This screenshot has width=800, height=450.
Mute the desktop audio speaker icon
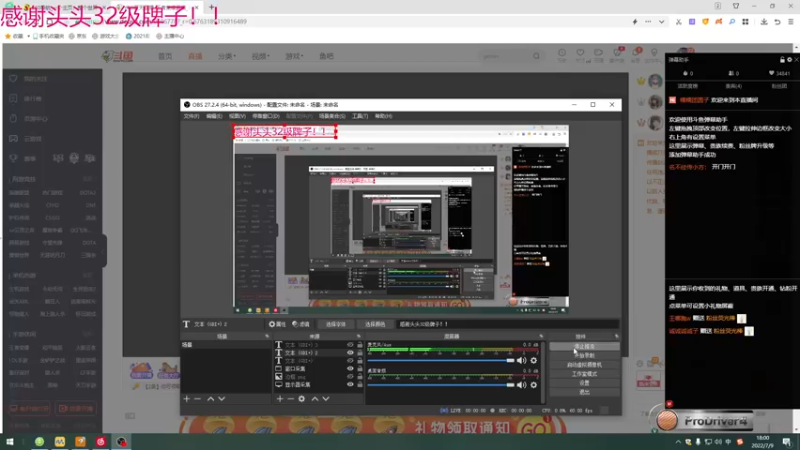521,385
